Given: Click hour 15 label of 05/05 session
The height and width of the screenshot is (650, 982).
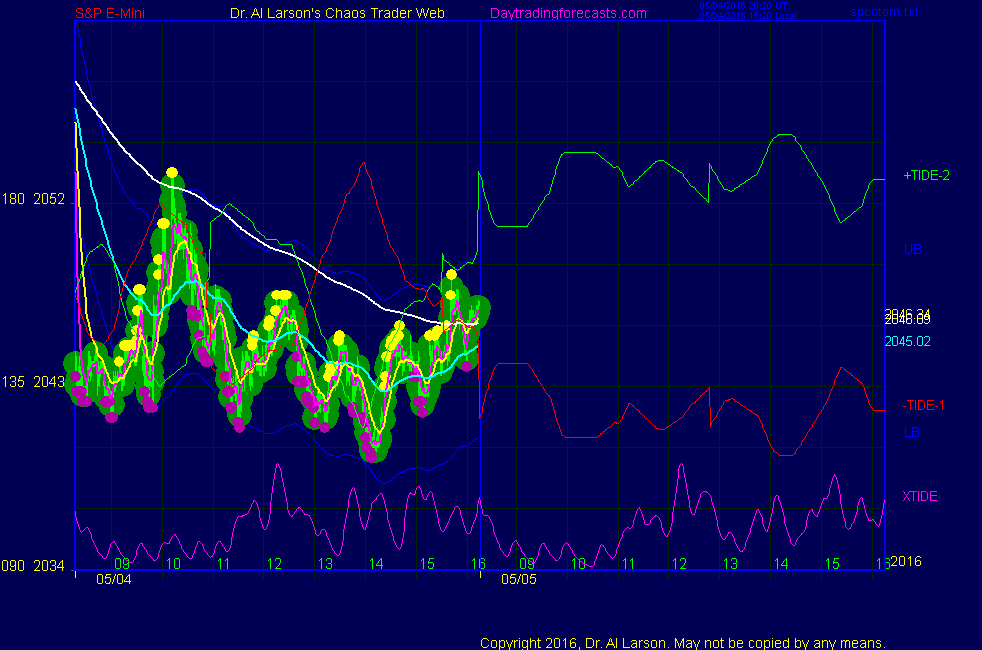Looking at the screenshot, I should tap(832, 564).
